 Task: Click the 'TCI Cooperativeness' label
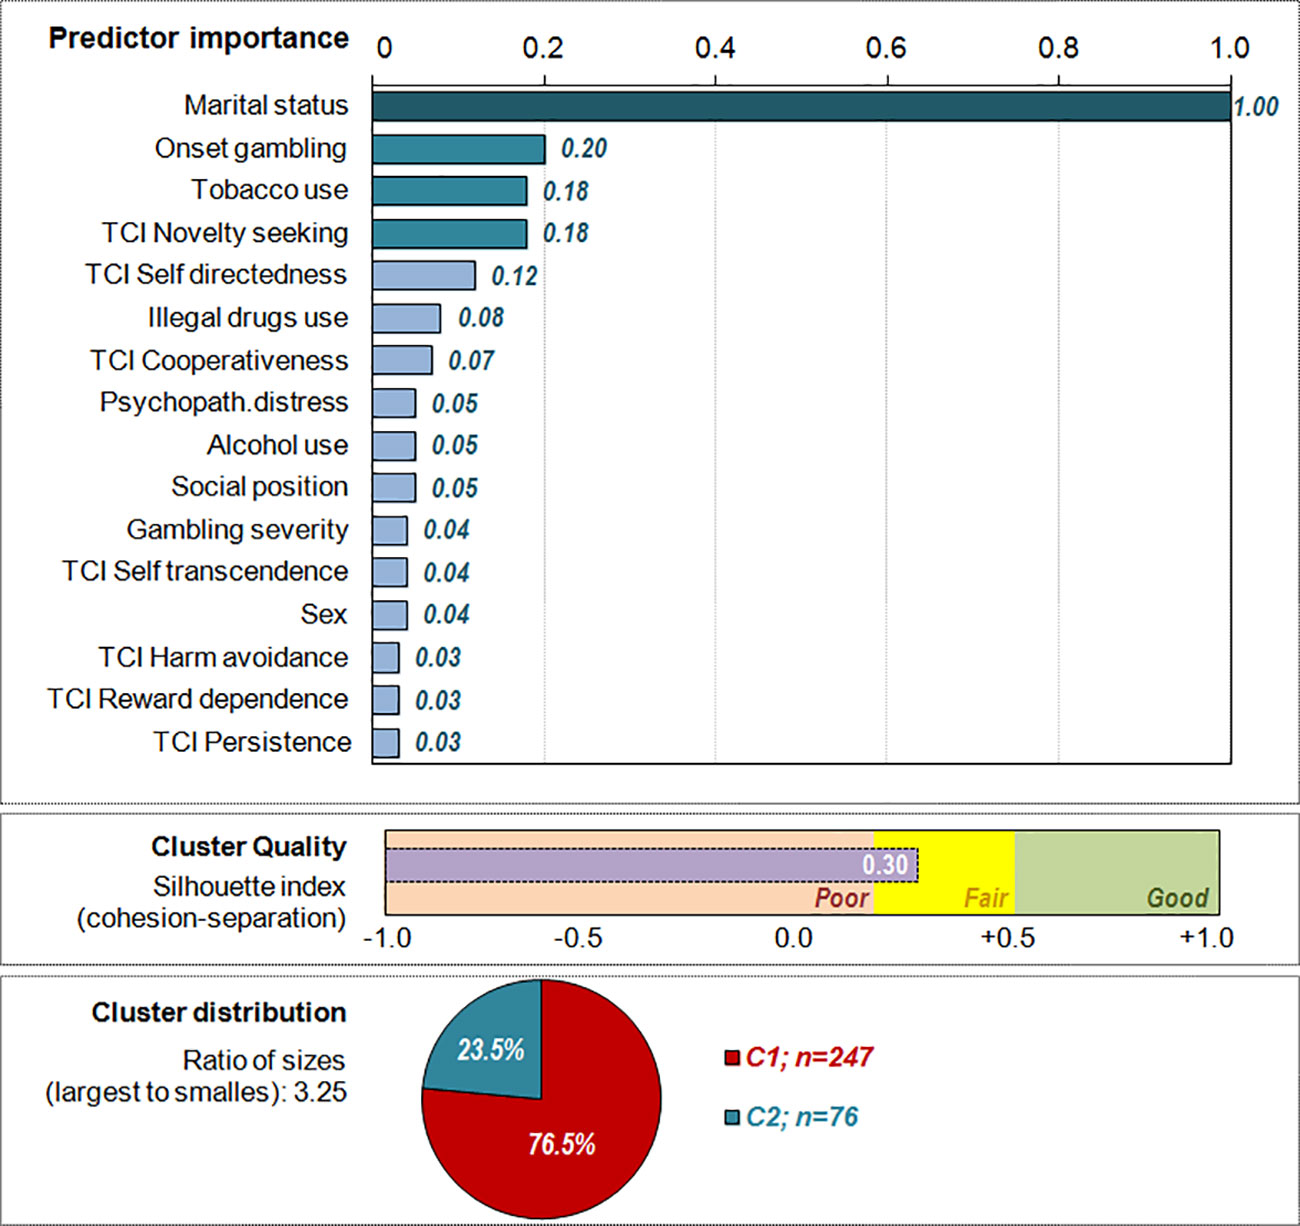point(219,360)
